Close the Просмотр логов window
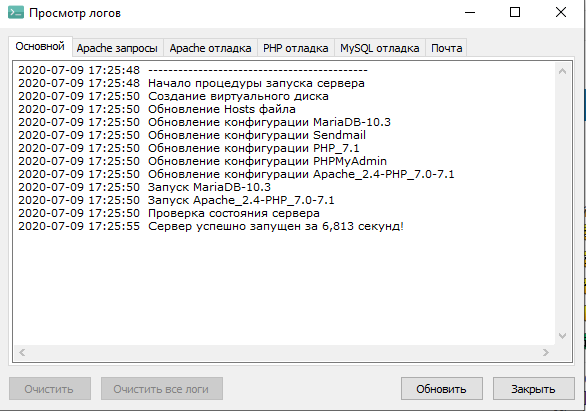Screen dimensions: 586x411 561,13
